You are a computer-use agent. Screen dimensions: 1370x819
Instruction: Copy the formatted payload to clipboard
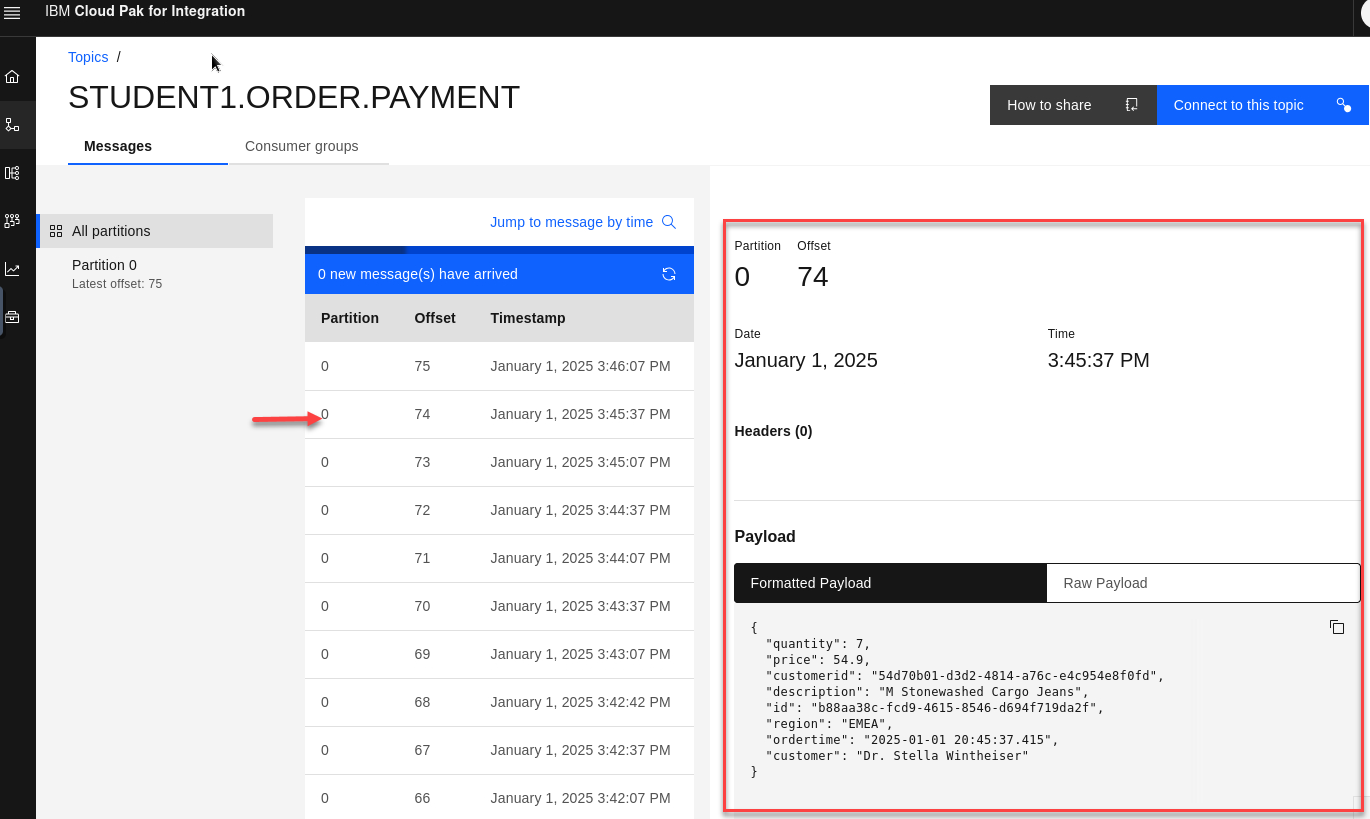1336,627
